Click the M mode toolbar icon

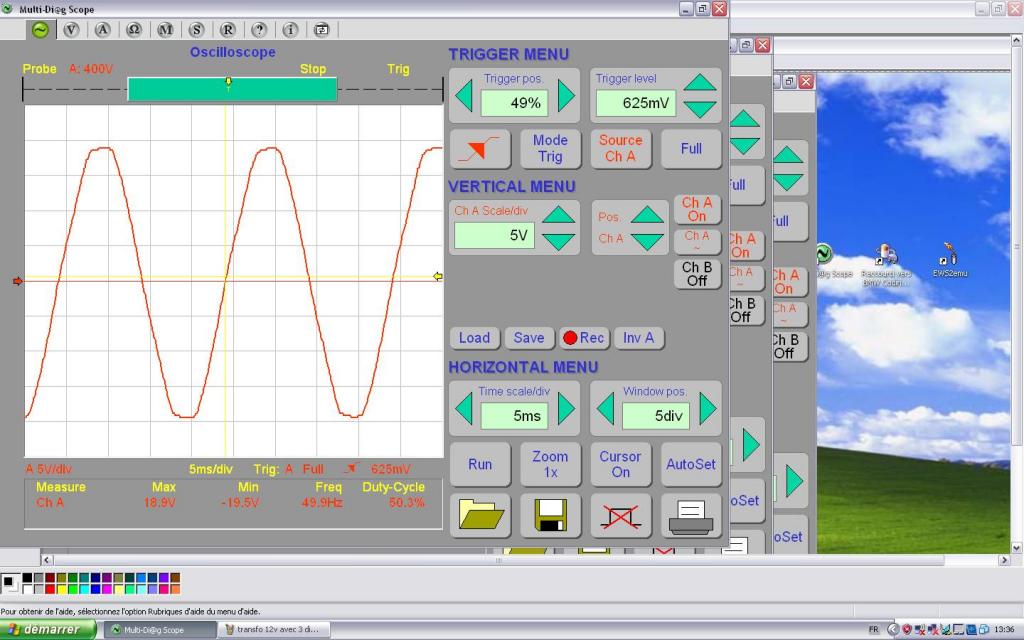165,29
